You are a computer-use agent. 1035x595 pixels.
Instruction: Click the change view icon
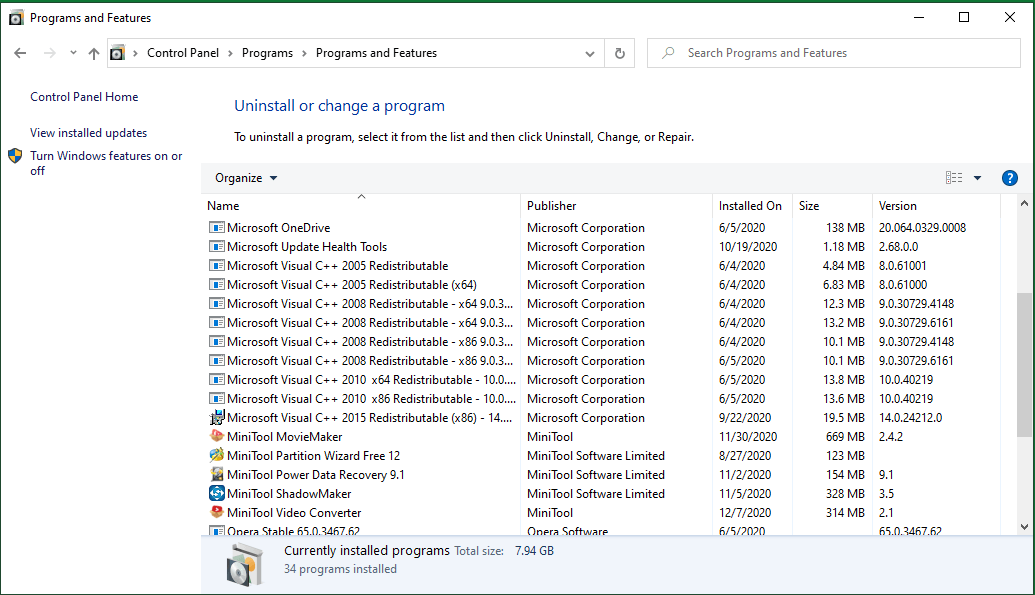pyautogui.click(x=954, y=178)
